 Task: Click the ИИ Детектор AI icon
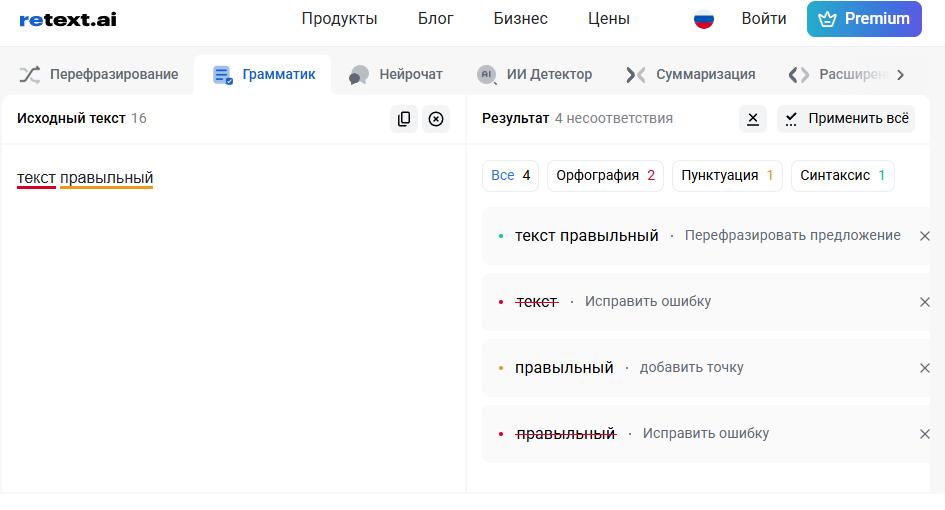486,75
